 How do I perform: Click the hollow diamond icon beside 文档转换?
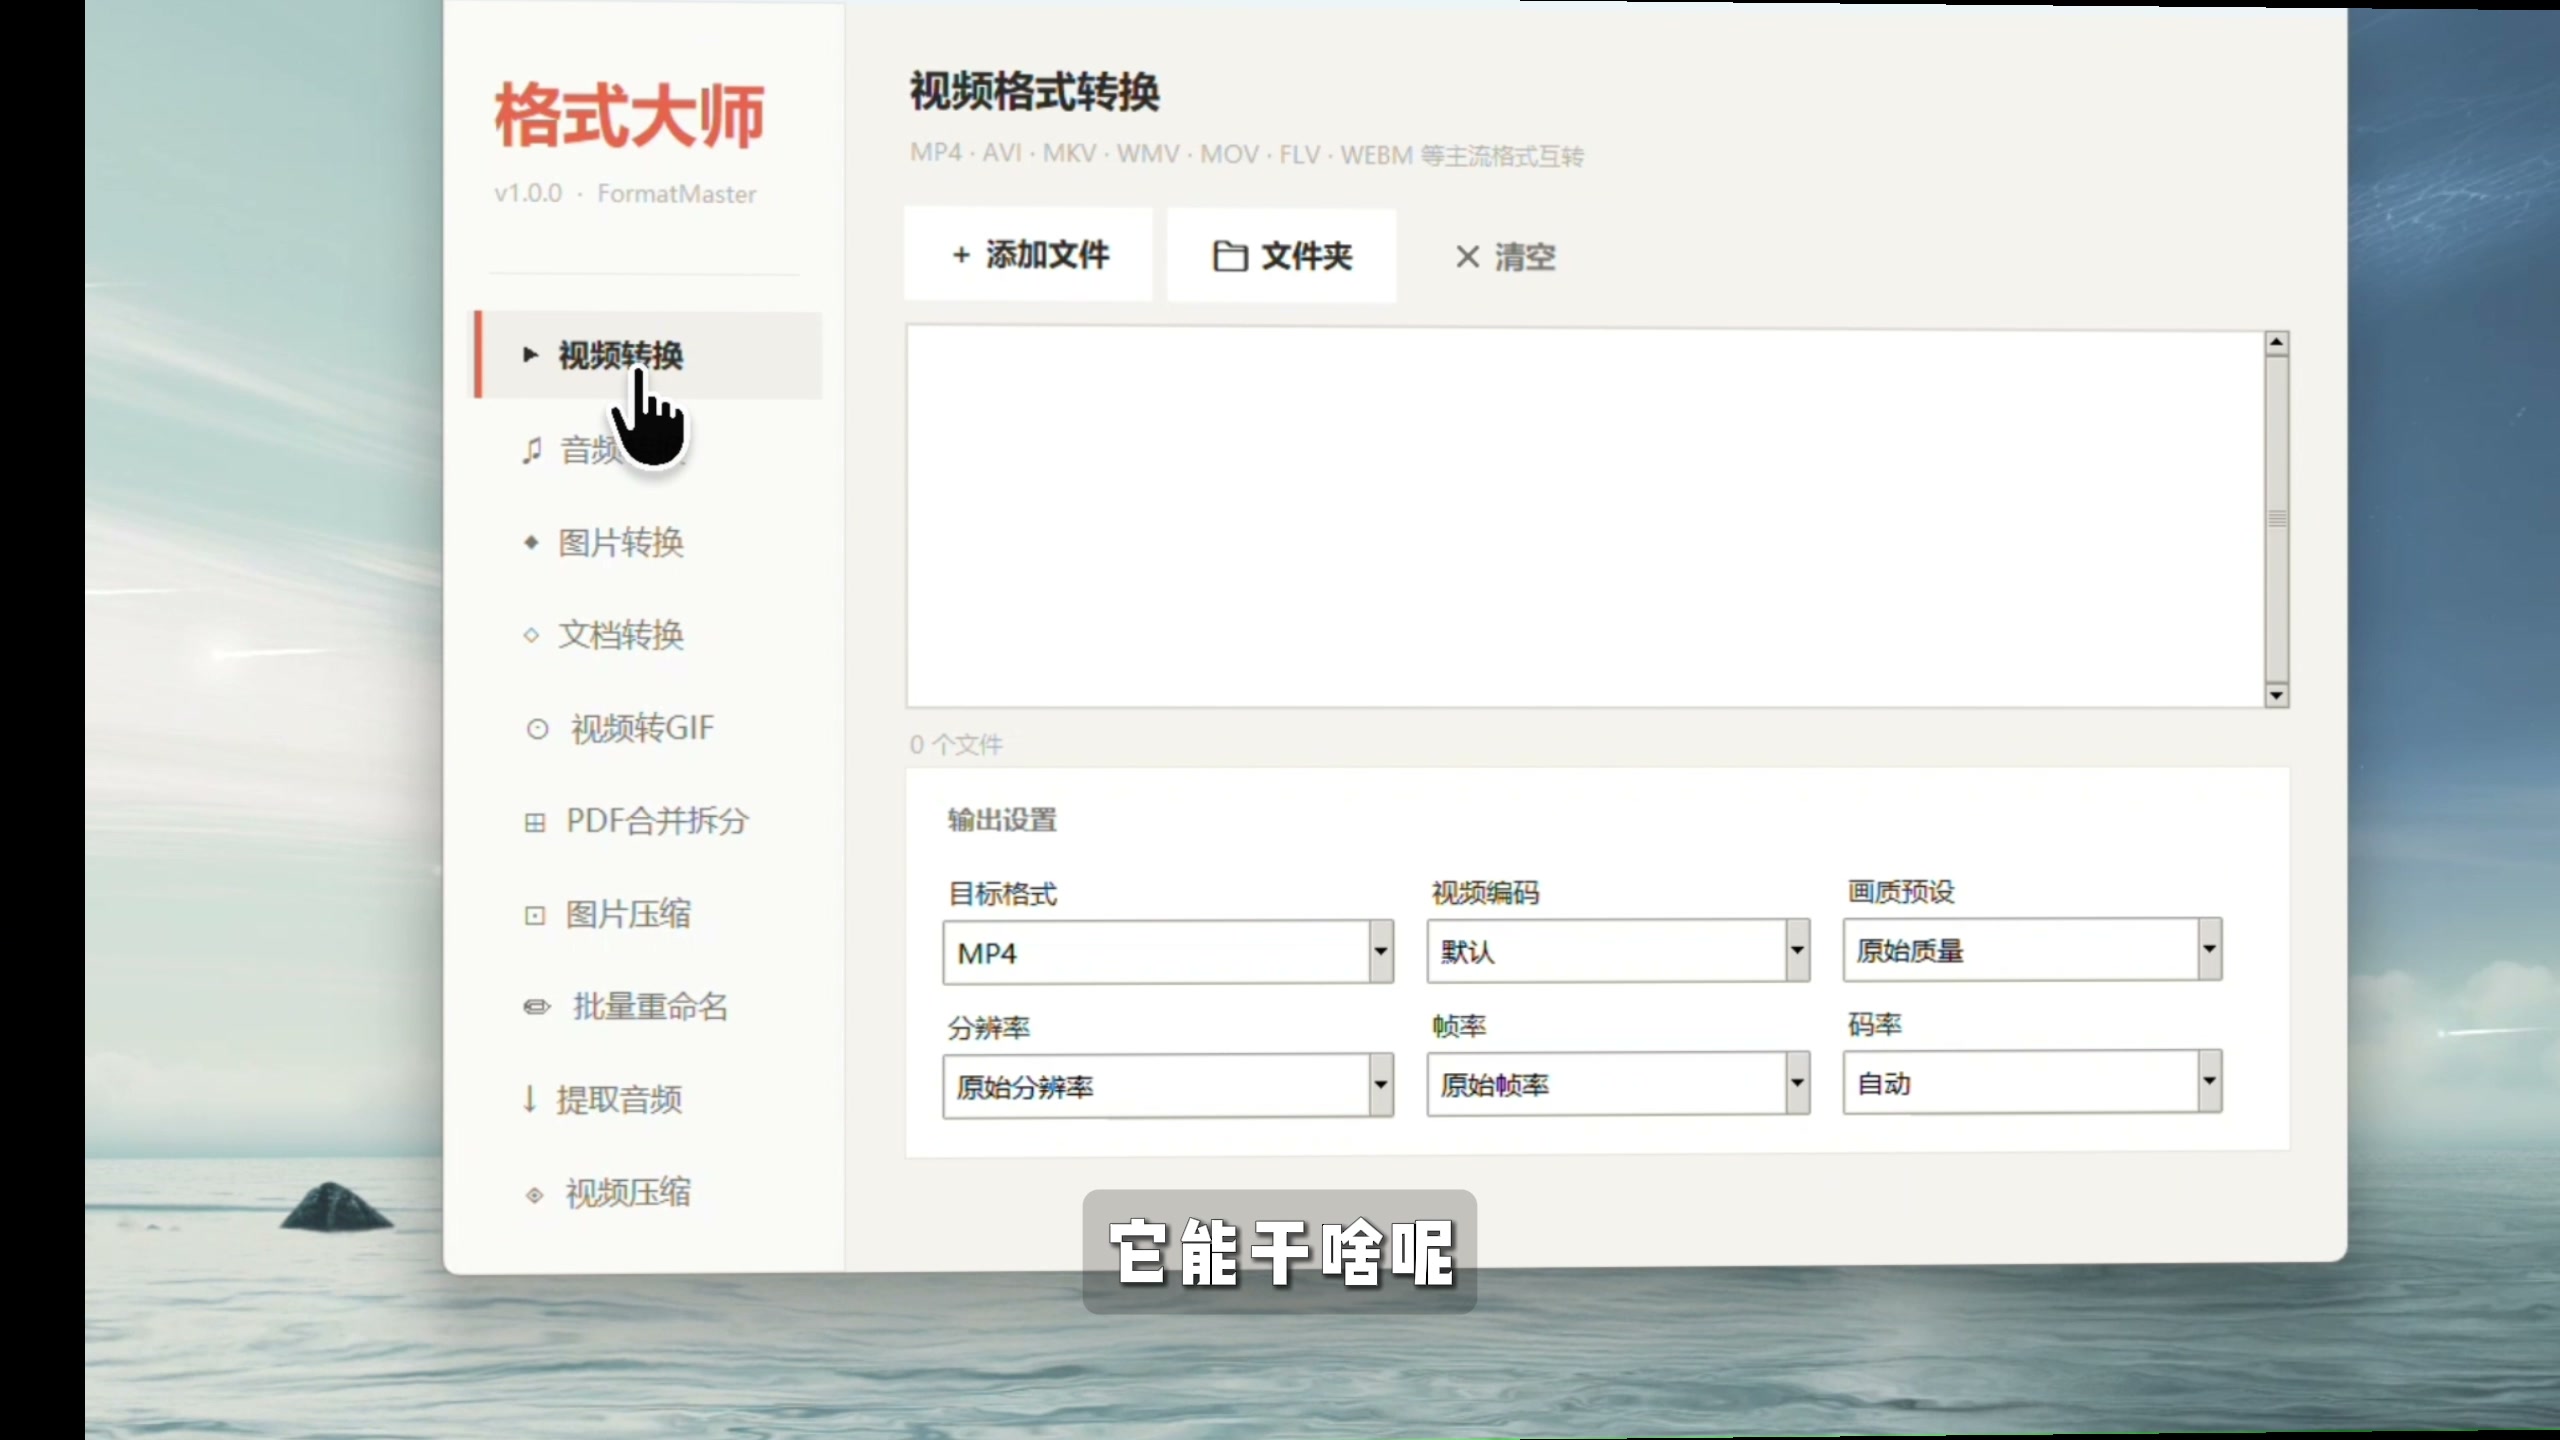point(531,635)
